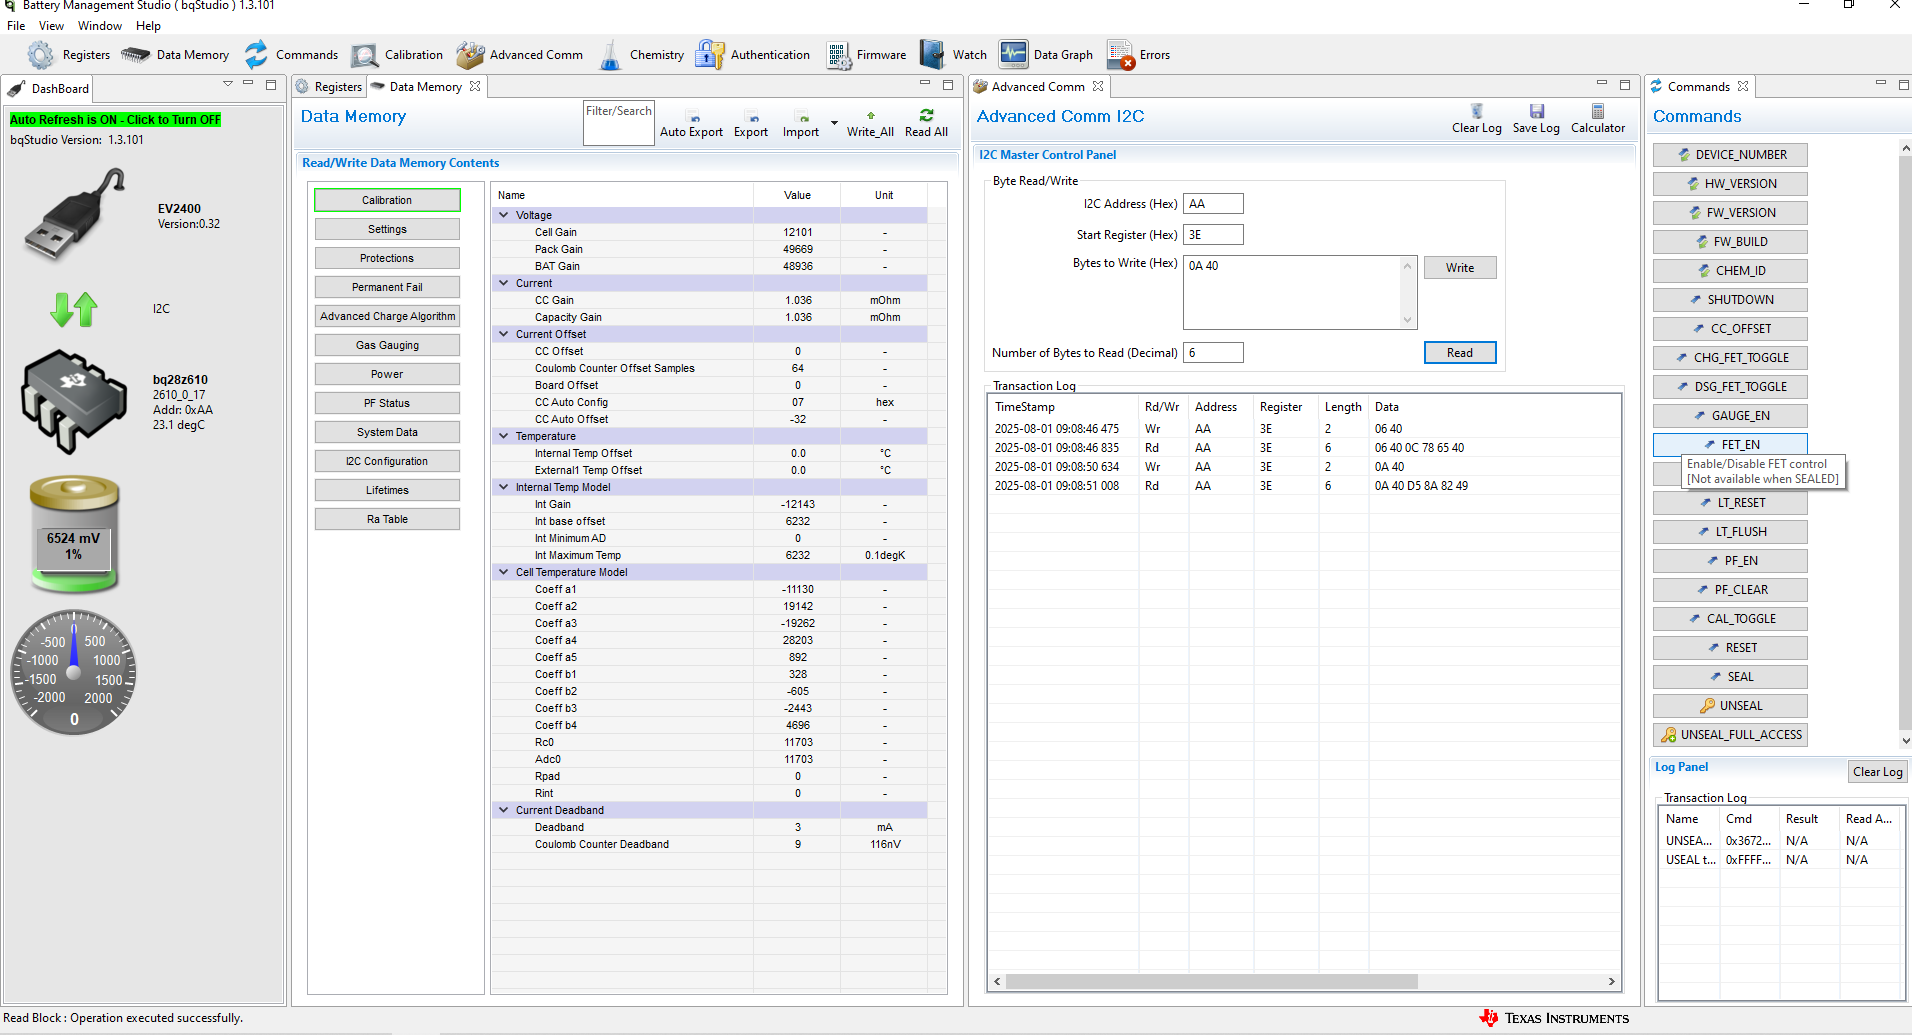Select the Pack Gain row

tap(709, 249)
